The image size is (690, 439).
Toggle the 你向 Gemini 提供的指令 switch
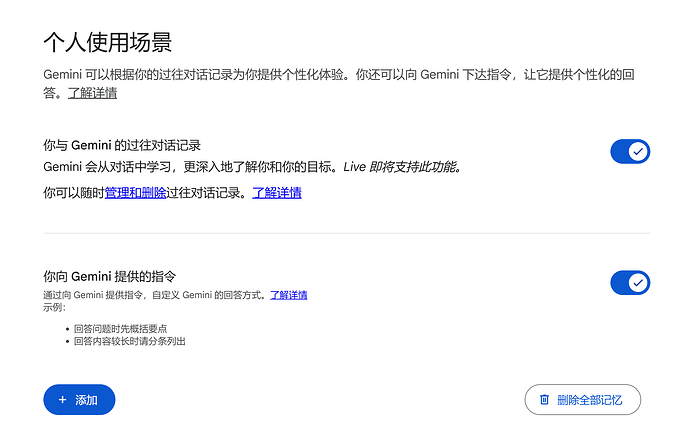click(630, 282)
